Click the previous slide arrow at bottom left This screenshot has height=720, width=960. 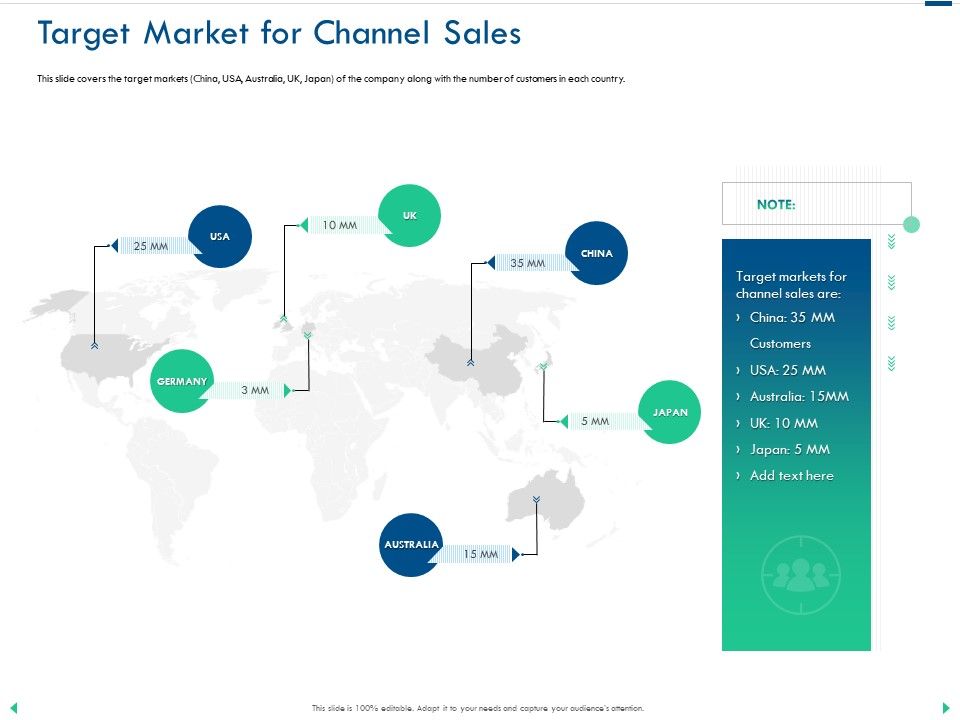point(13,708)
